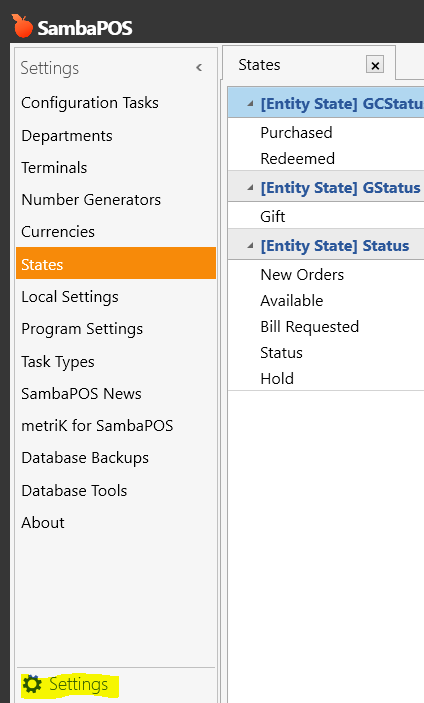Click the SambaPOS apple logo icon
The width and height of the screenshot is (424, 703).
(x=22, y=26)
